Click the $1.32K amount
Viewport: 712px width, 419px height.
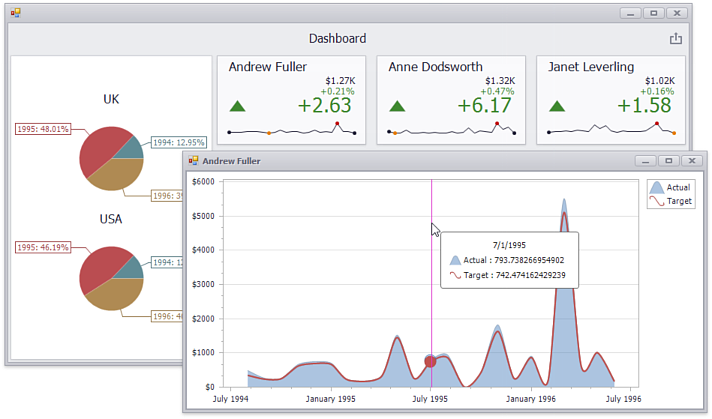(500, 81)
